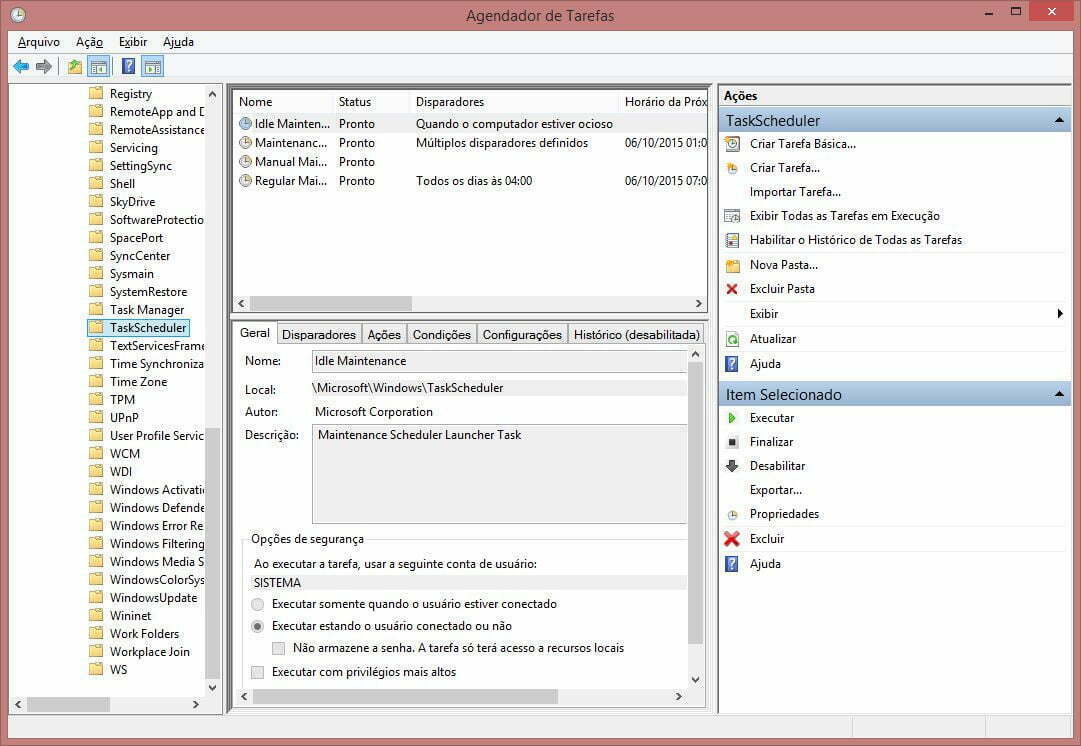Click the folder tree vertical scrollbar thumb
1081x746 pixels.
(x=213, y=552)
